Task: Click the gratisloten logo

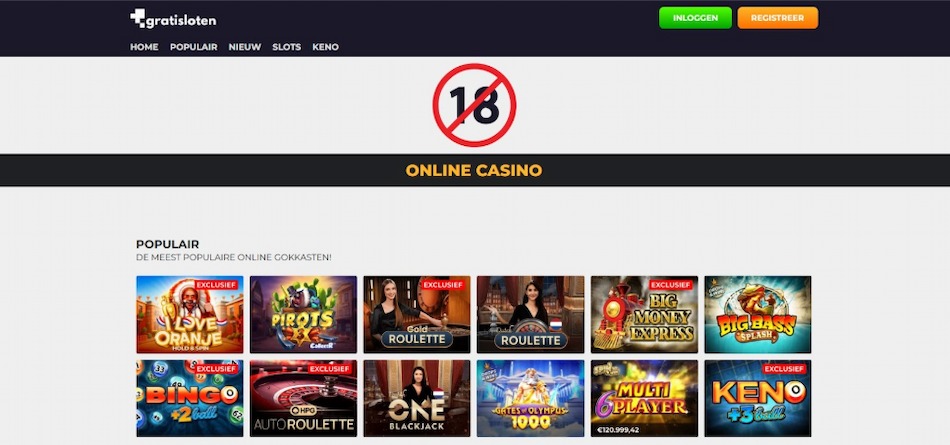Action: point(173,19)
